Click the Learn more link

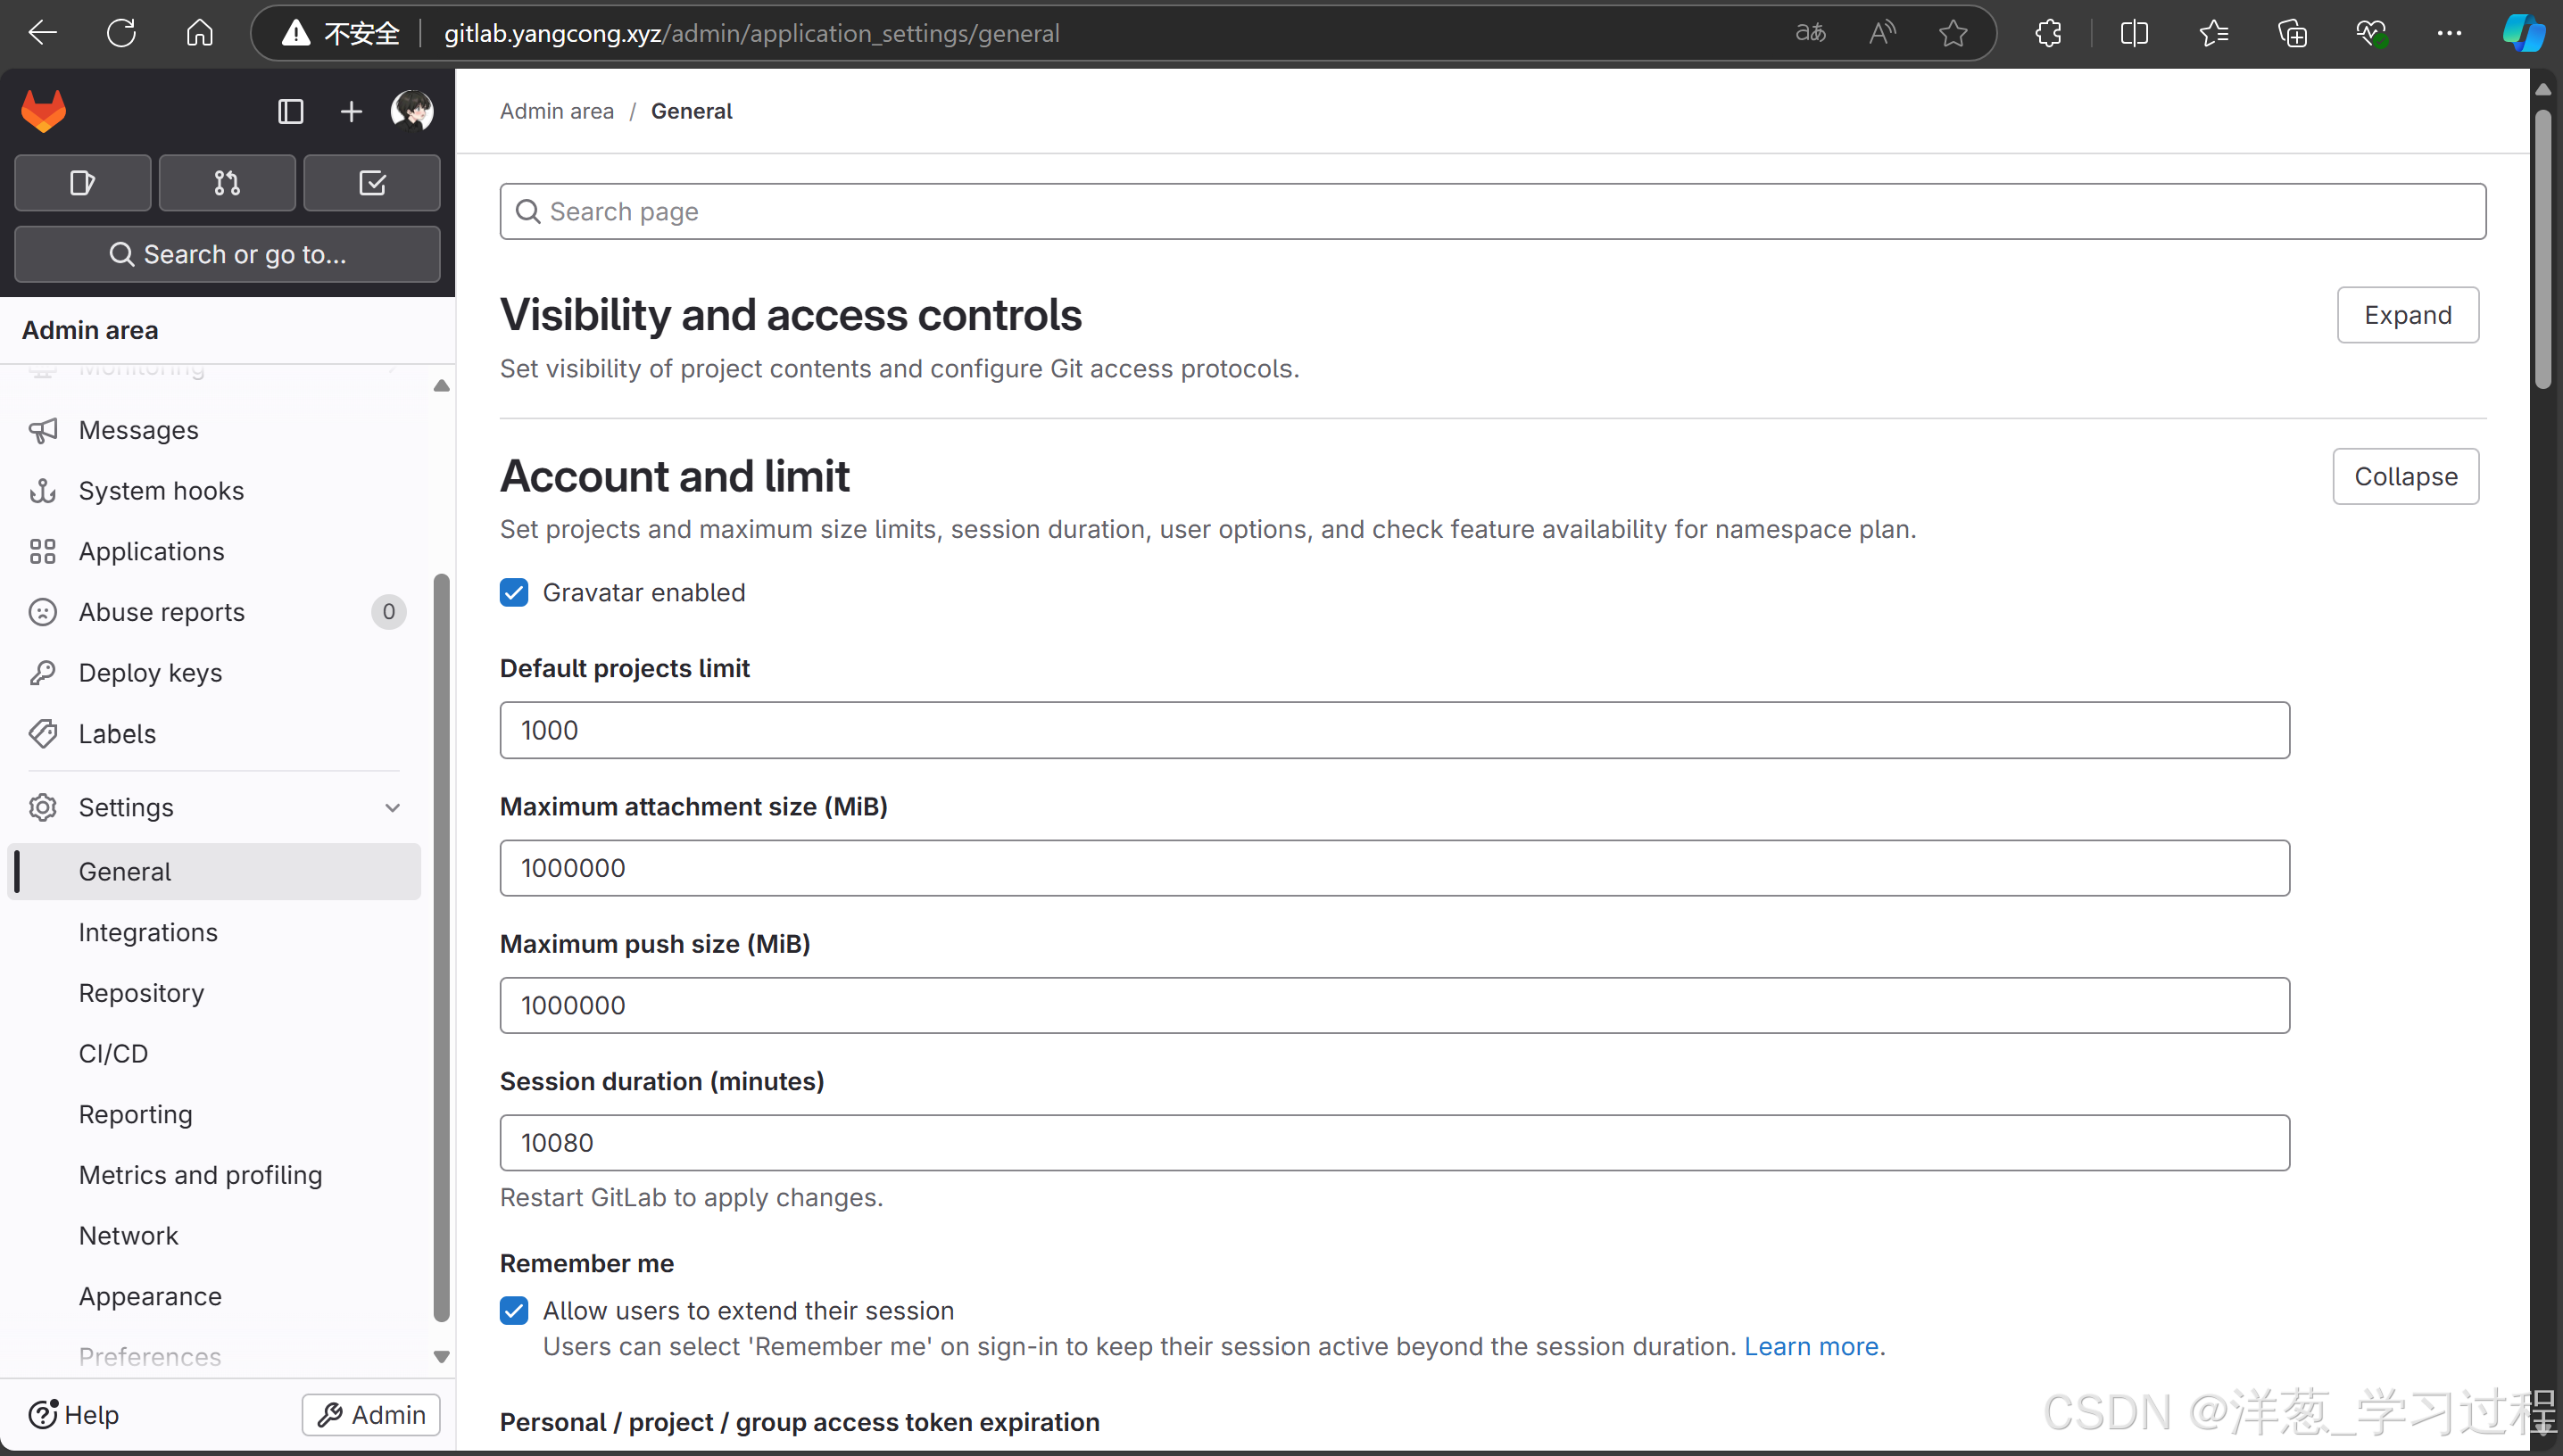[1811, 1346]
